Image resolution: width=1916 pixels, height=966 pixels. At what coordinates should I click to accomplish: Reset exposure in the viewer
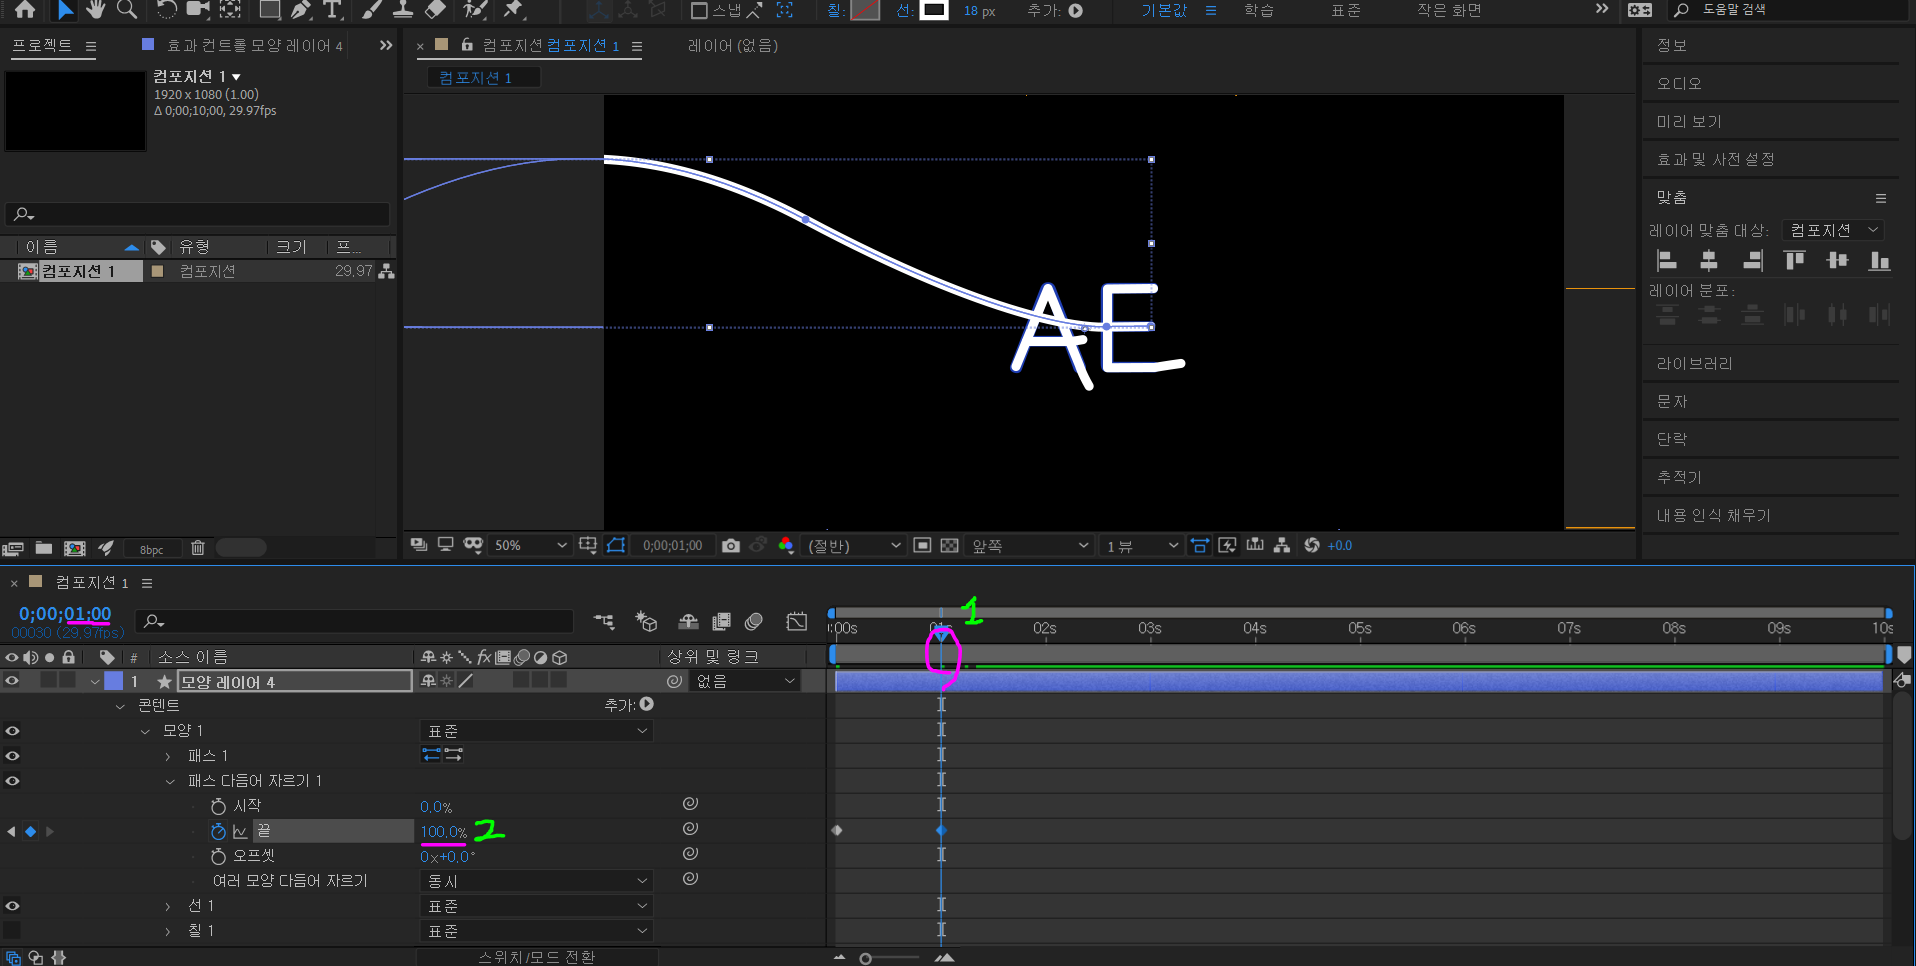coord(1312,545)
